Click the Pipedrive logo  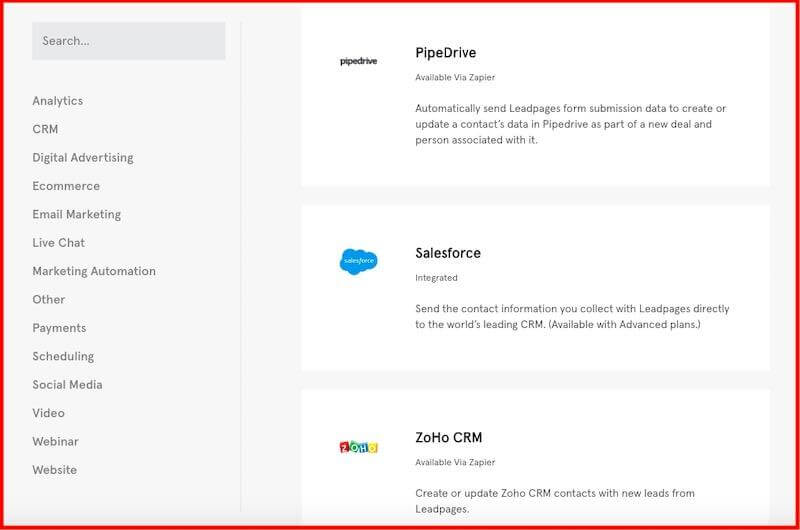(x=359, y=61)
